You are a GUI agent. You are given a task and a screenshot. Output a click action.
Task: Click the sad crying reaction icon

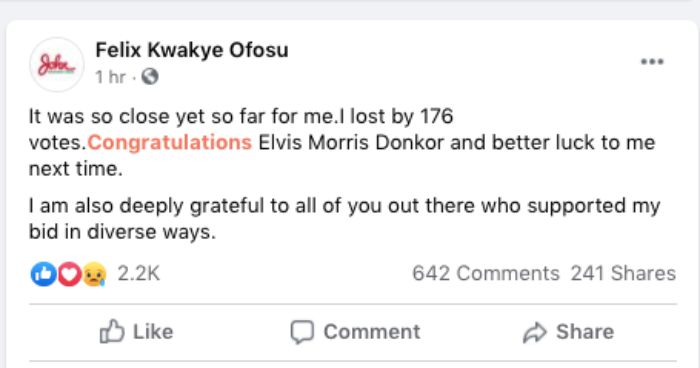(95, 274)
